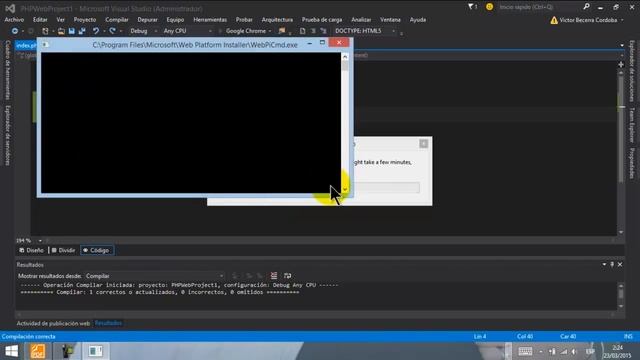The width and height of the screenshot is (640, 360).
Task: Select the Actividad de publicación web tab
Action: (x=53, y=323)
